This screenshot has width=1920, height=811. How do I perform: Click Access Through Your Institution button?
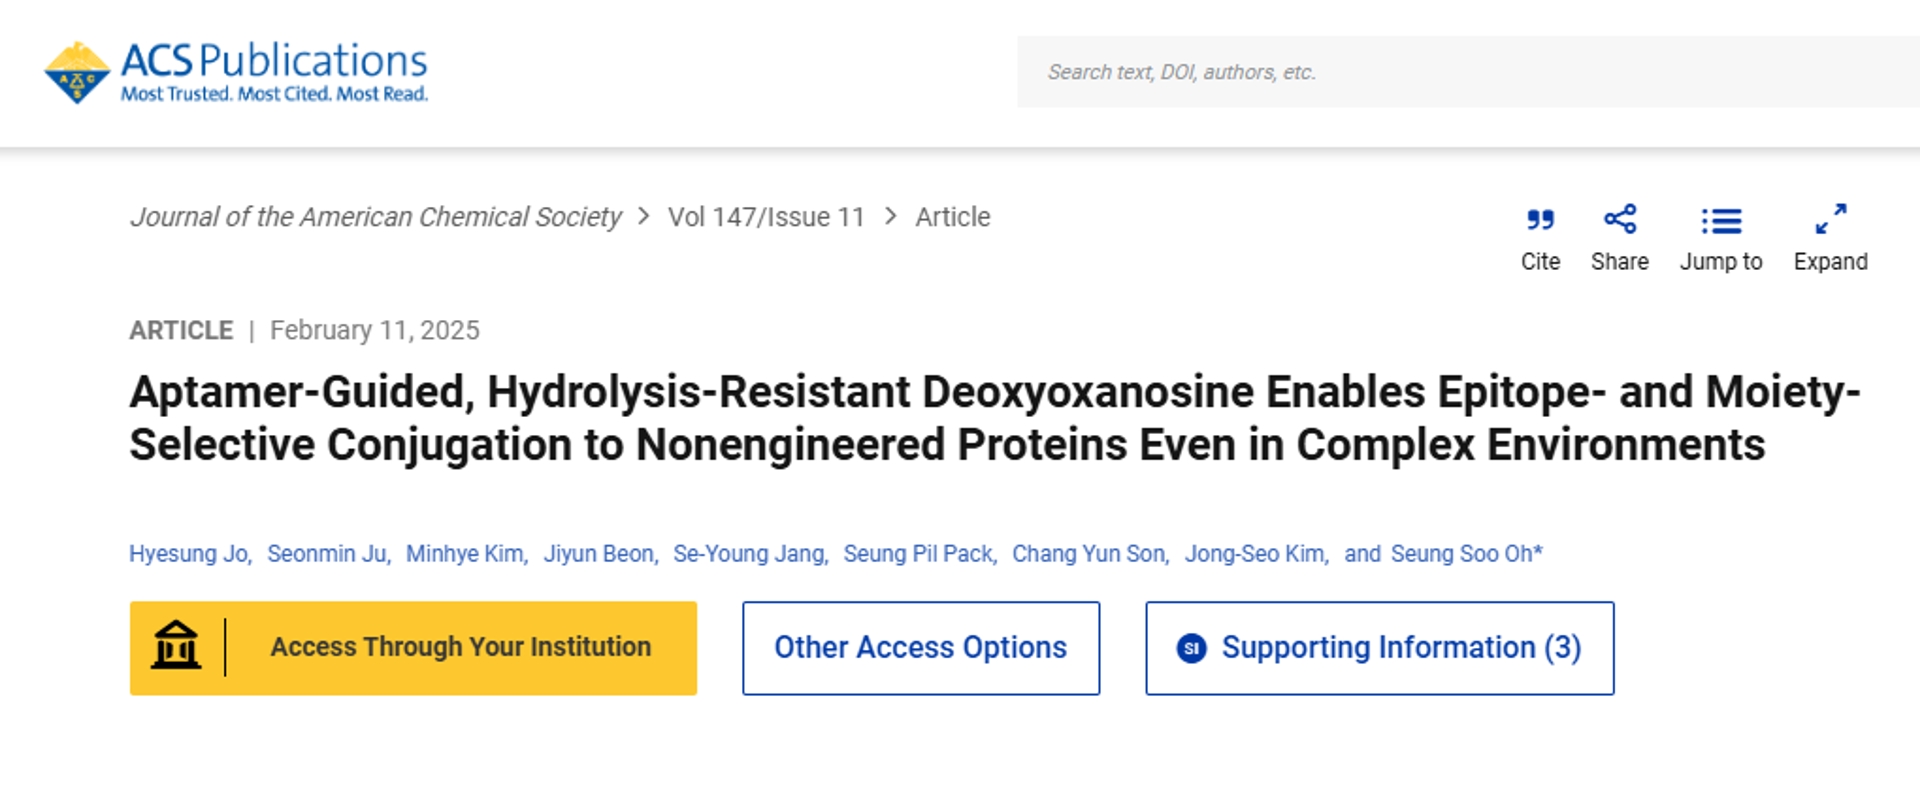pyautogui.click(x=413, y=648)
